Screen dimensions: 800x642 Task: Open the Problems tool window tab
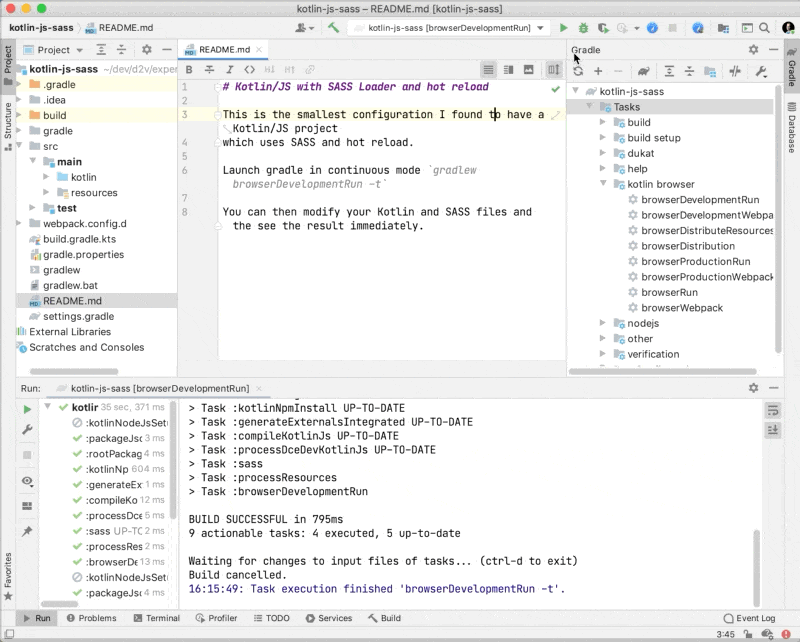tap(91, 618)
